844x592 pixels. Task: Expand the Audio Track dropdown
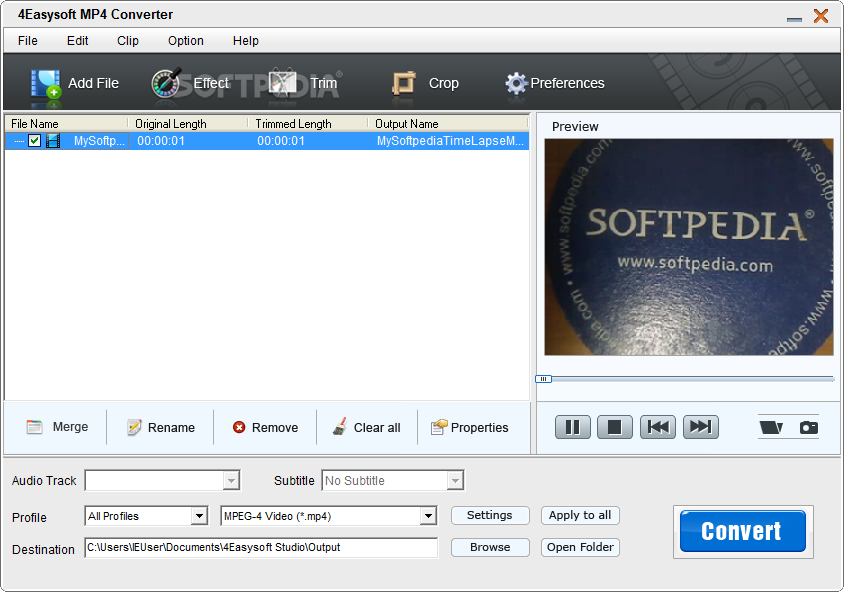[x=231, y=480]
